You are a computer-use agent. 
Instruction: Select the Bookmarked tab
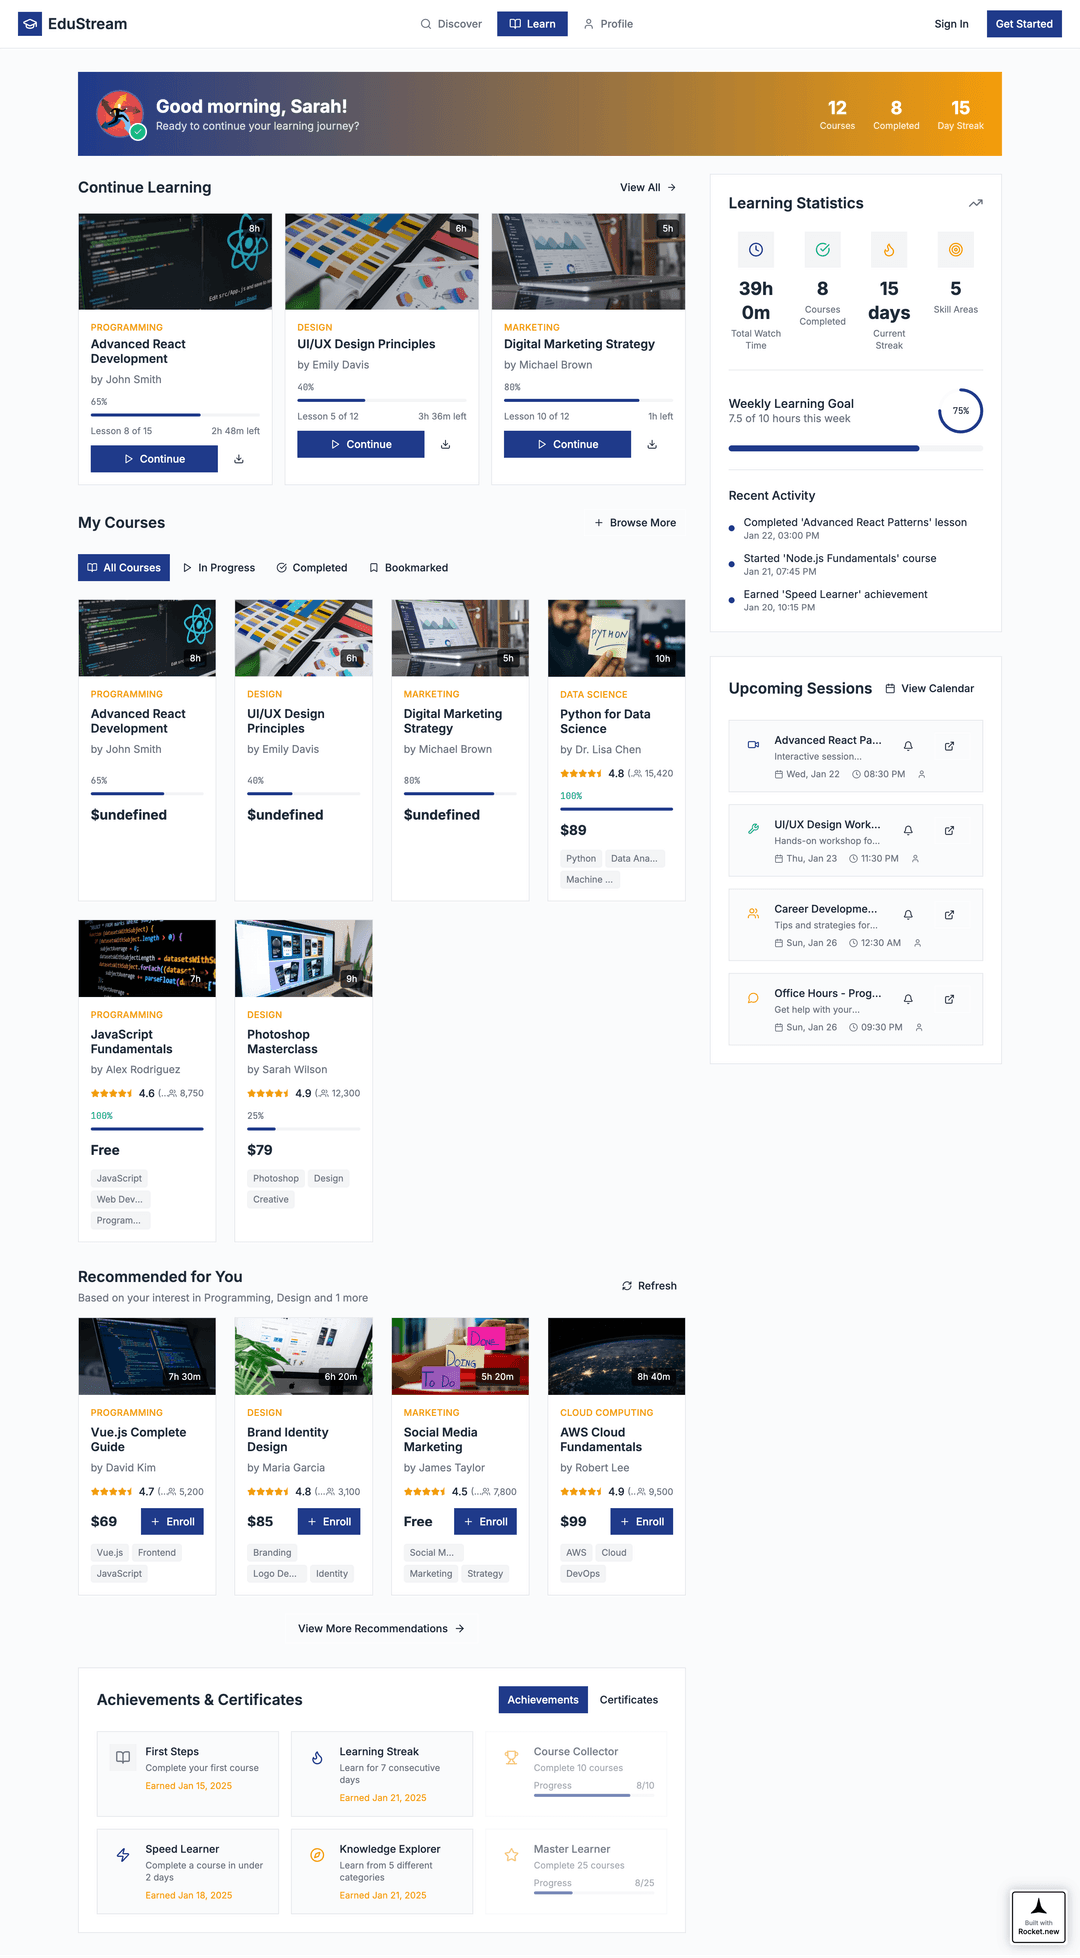[x=409, y=568]
